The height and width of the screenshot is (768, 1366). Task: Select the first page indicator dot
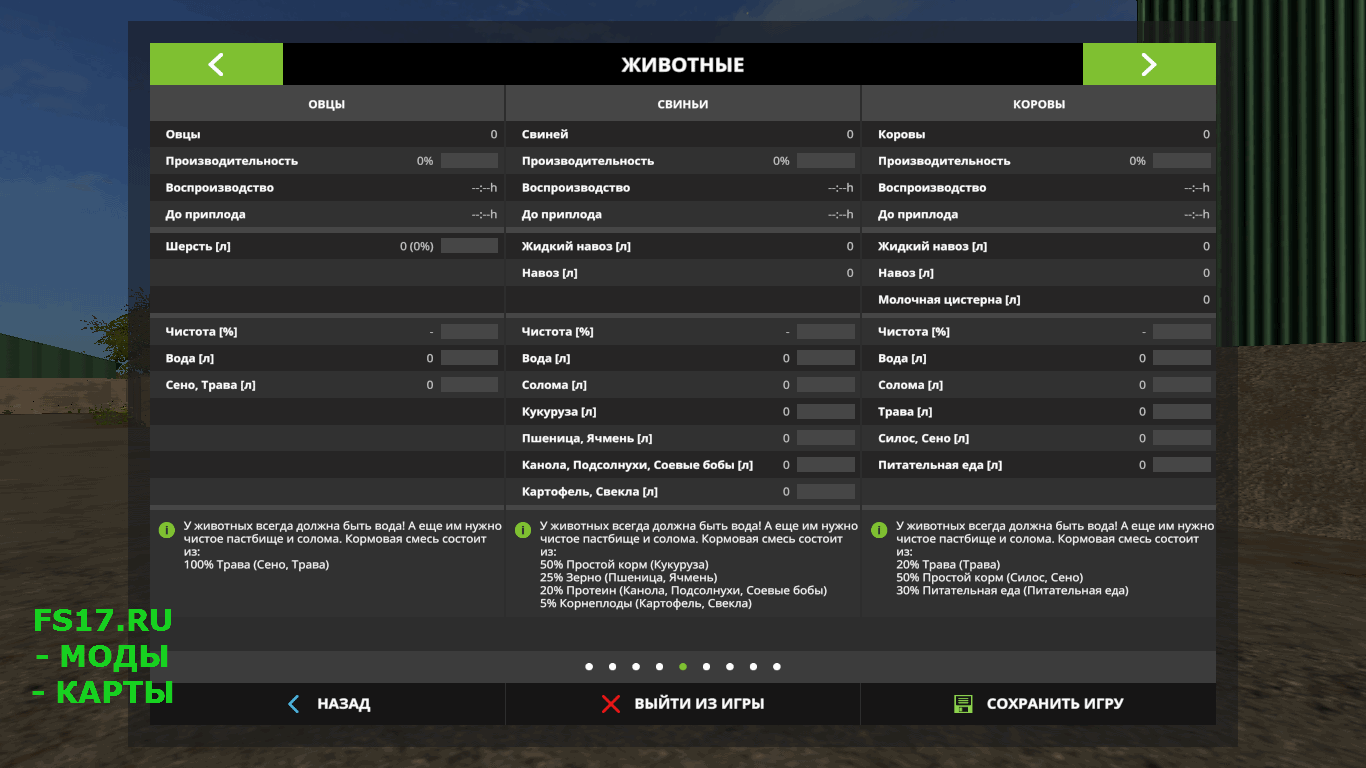(x=589, y=666)
